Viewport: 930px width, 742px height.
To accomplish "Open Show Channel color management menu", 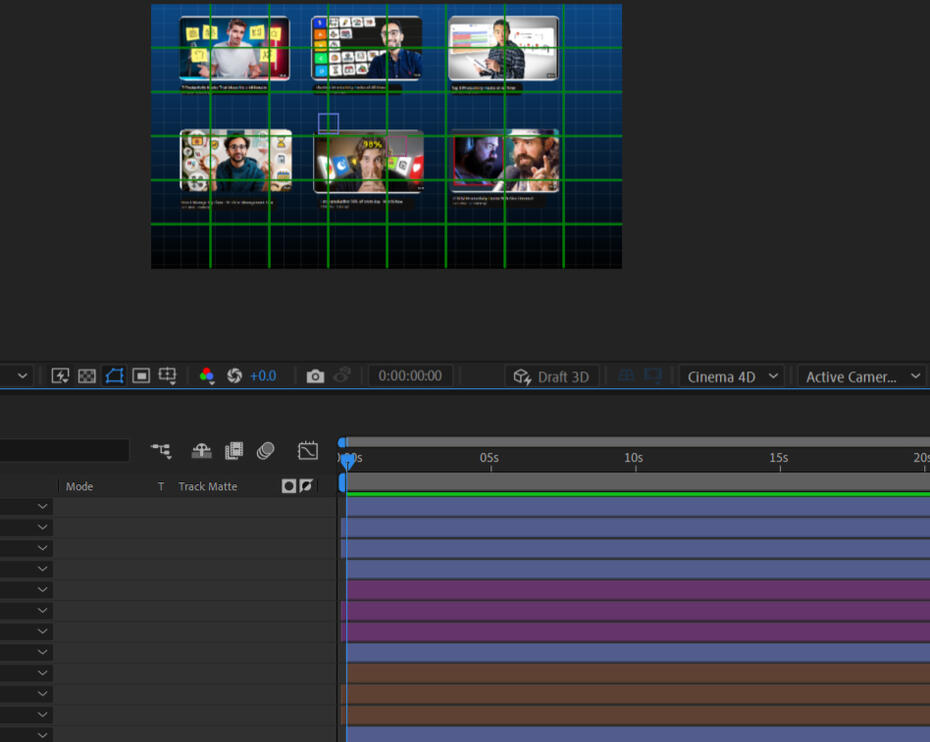I will click(207, 376).
